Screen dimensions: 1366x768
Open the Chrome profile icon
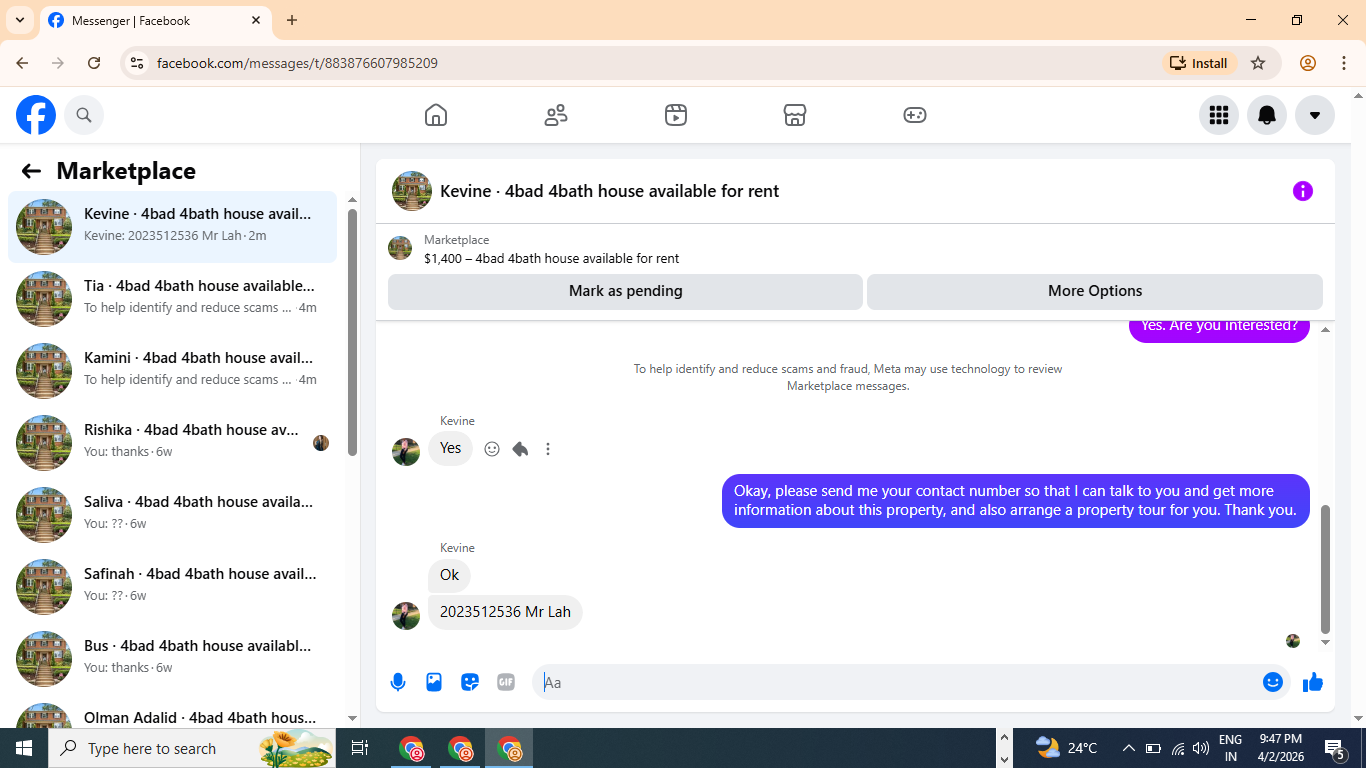[x=1308, y=63]
